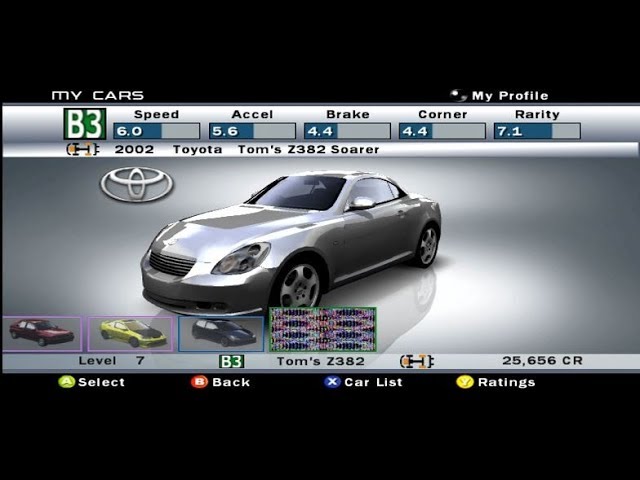640x480 pixels.
Task: Click the Brake rating bar 4.4
Action: [347, 131]
